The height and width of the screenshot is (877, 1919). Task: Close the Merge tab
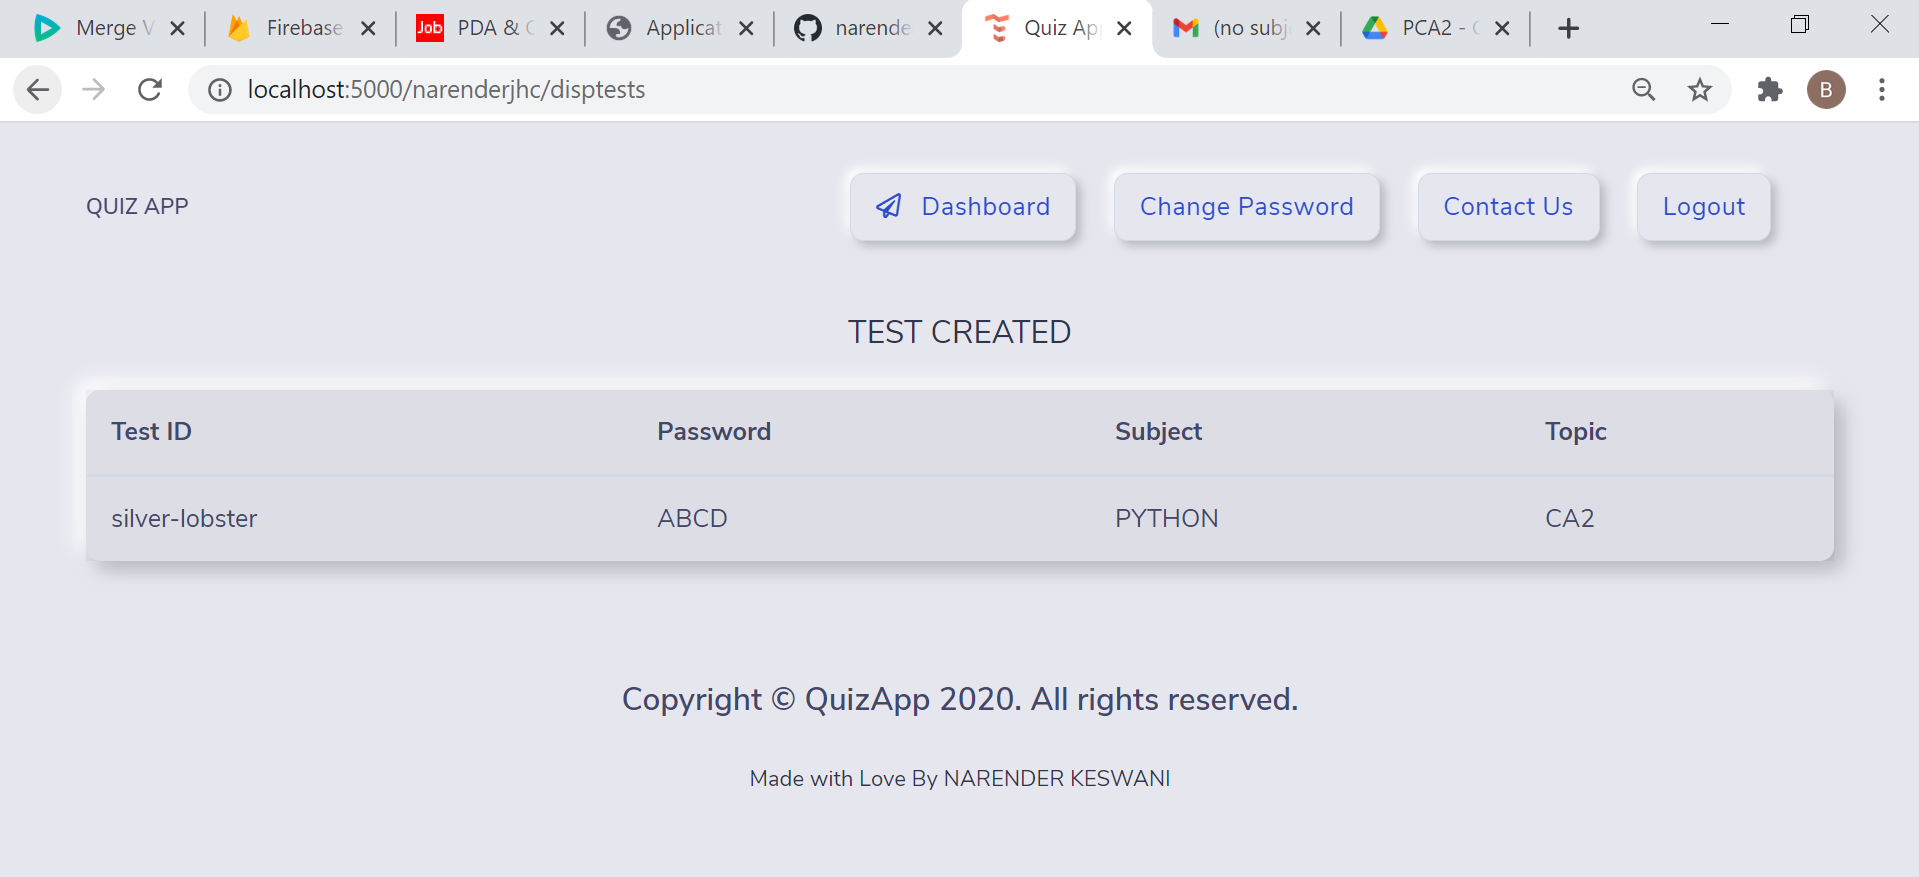pyautogui.click(x=177, y=29)
